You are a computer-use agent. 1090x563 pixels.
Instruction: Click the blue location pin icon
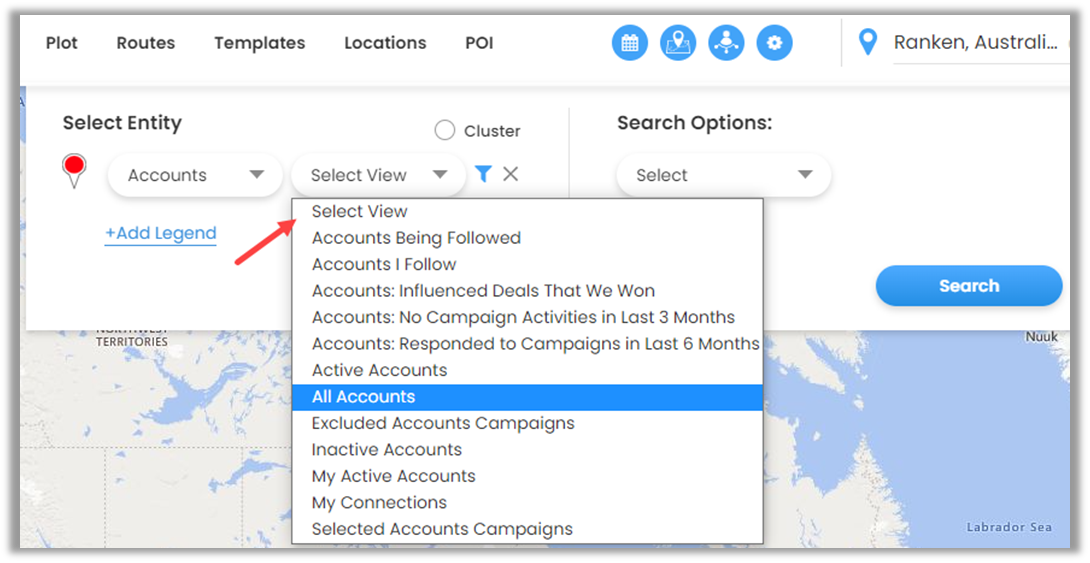(868, 42)
